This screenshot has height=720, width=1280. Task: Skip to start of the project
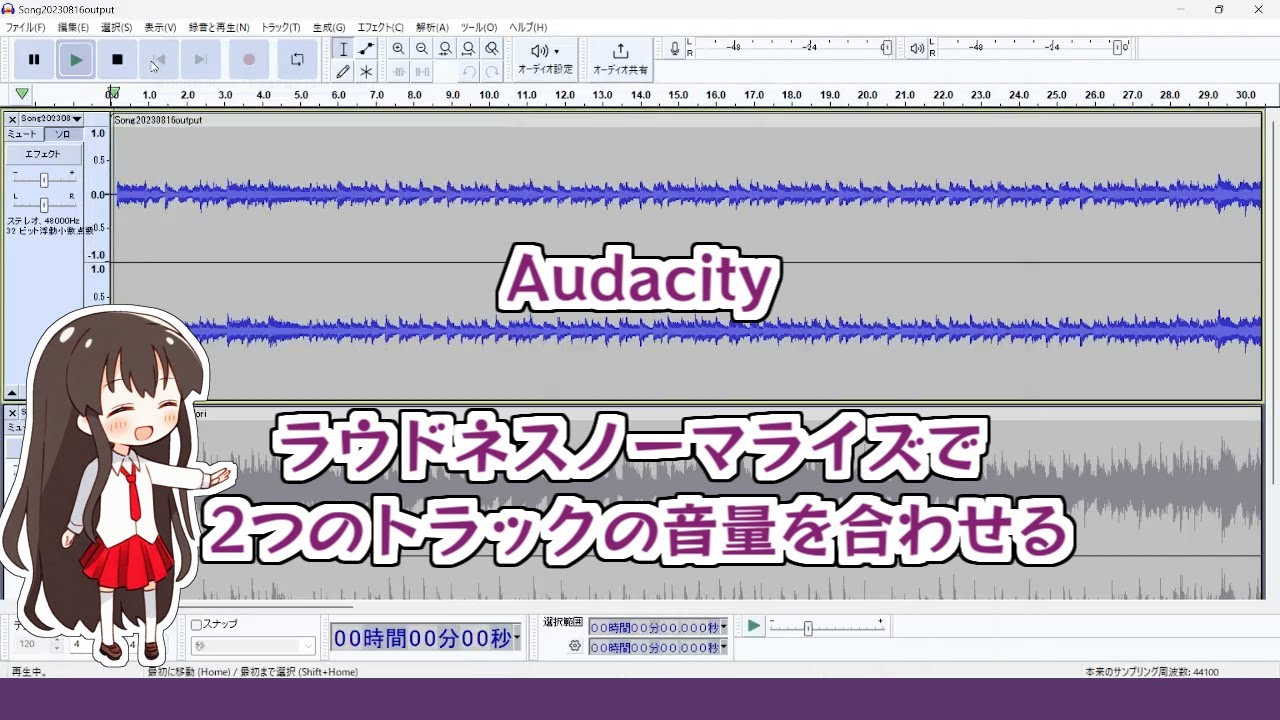158,59
